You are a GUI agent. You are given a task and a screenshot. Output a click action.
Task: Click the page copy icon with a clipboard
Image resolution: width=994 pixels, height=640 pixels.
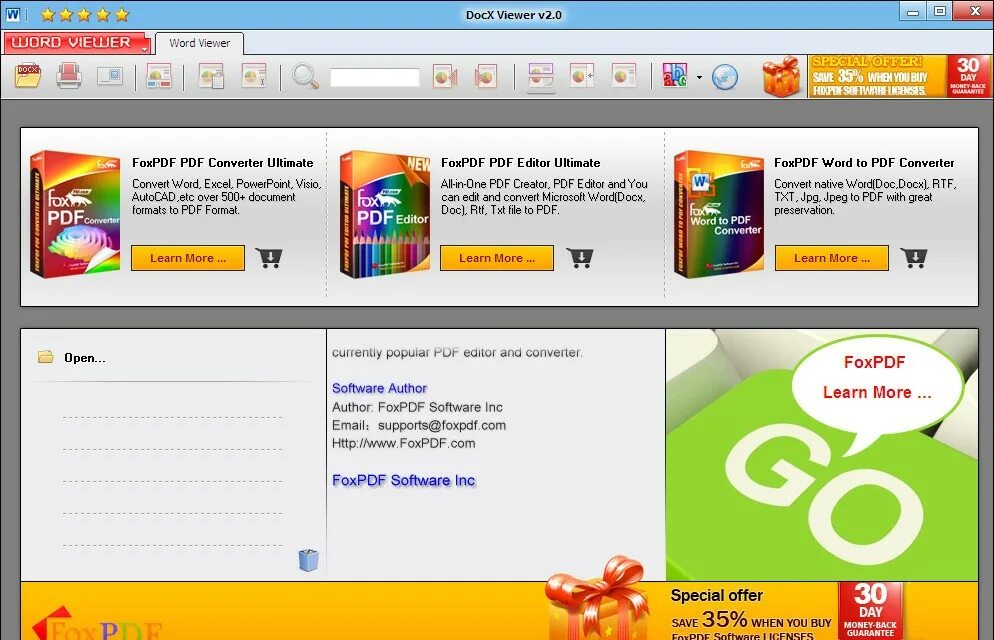point(212,75)
